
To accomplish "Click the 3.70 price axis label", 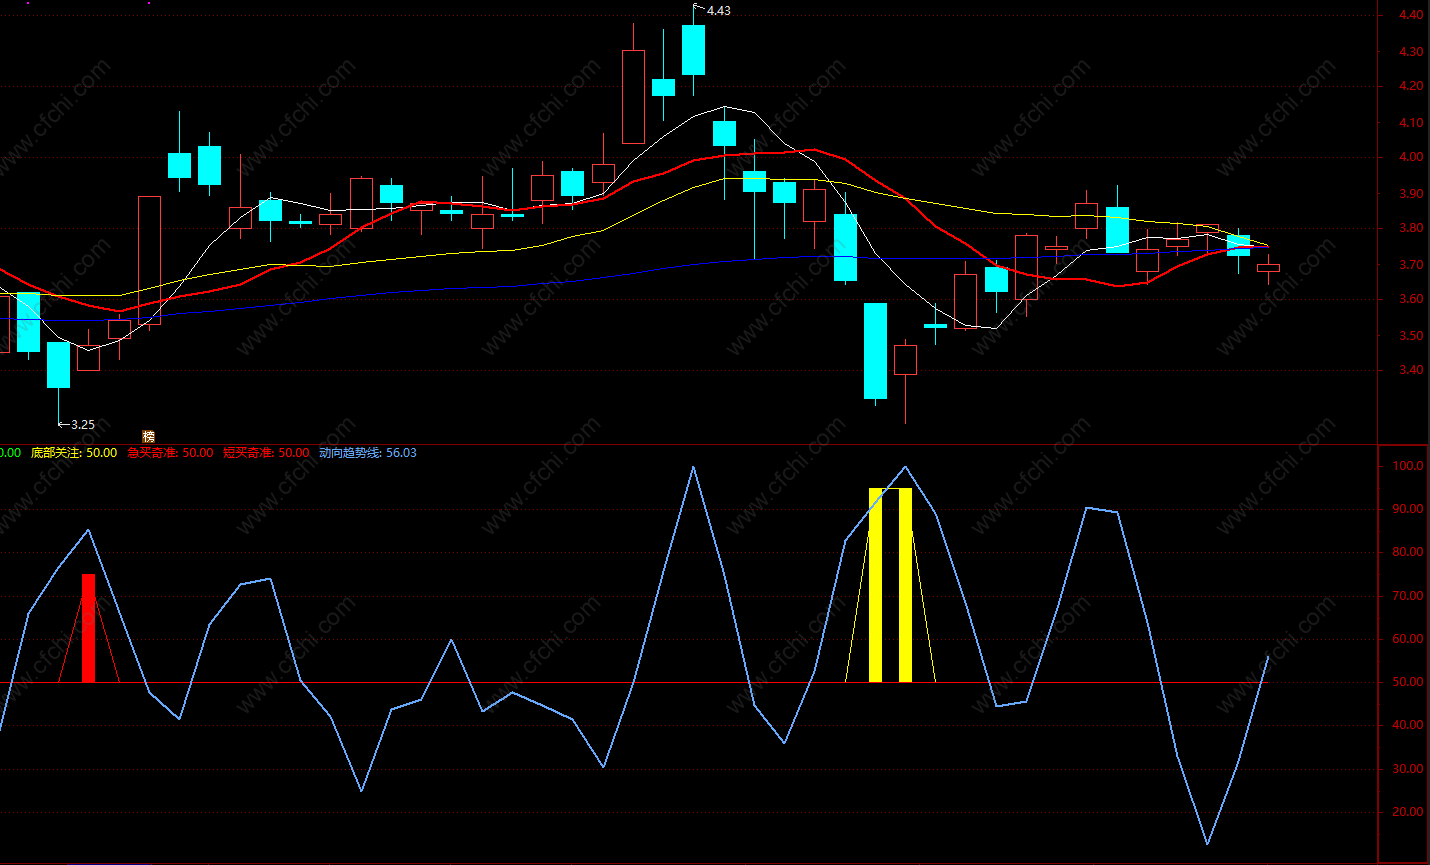I will (1411, 265).
